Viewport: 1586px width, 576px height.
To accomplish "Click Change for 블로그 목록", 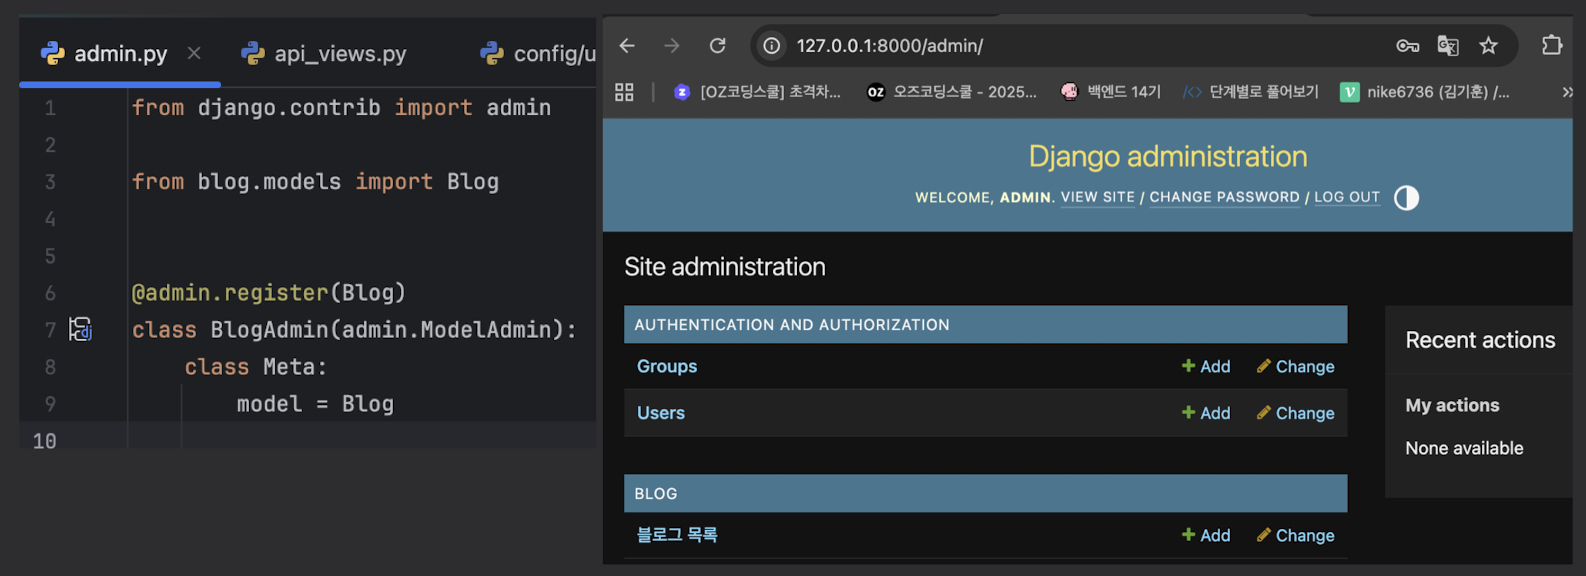I will click(1295, 535).
